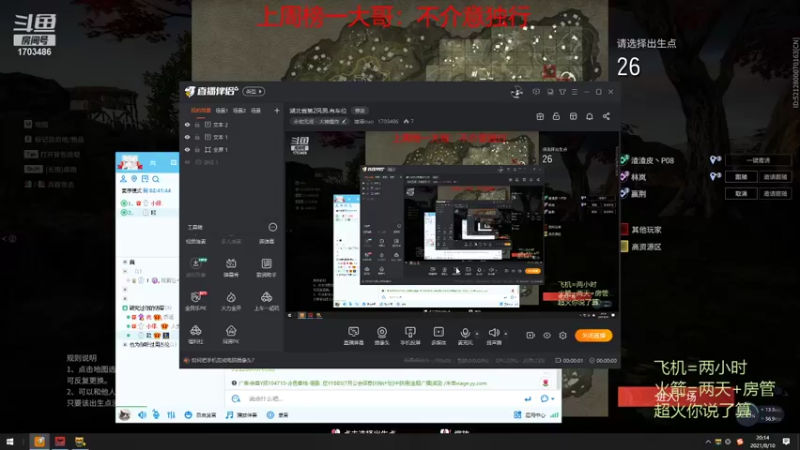Toggle visibility of the 全屏 1 source
The image size is (800, 450).
pyautogui.click(x=187, y=149)
